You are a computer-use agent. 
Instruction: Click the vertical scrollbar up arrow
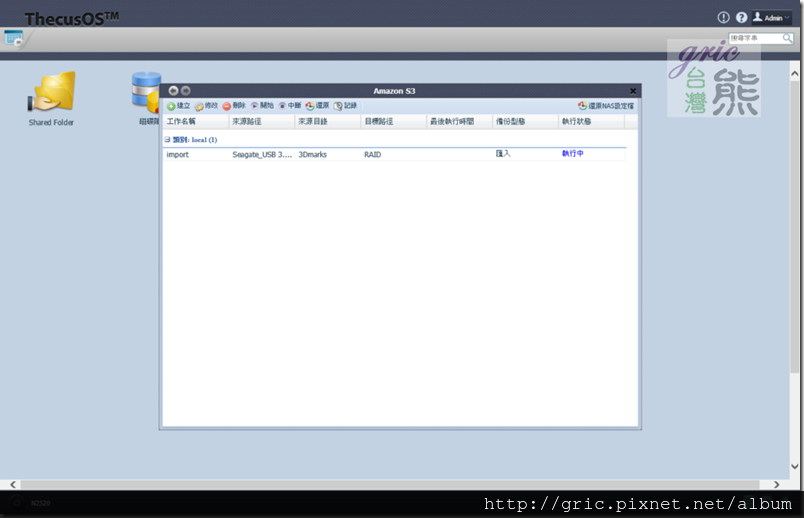795,74
